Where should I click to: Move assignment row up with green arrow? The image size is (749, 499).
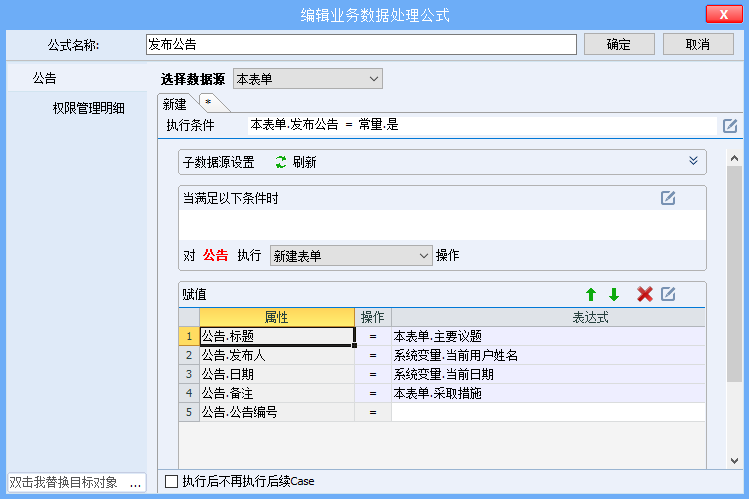pos(591,294)
